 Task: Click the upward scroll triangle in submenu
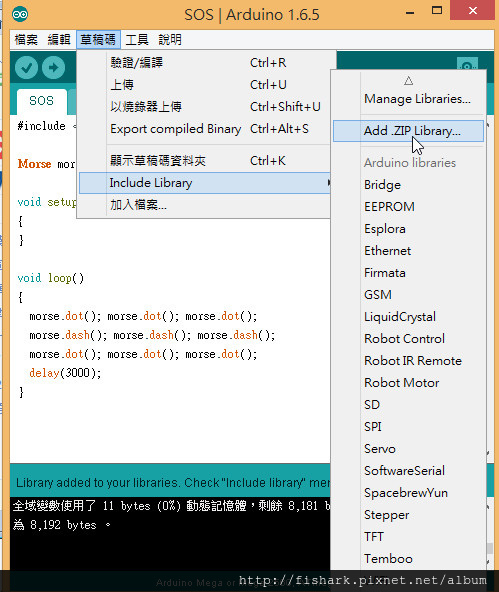[x=408, y=81]
